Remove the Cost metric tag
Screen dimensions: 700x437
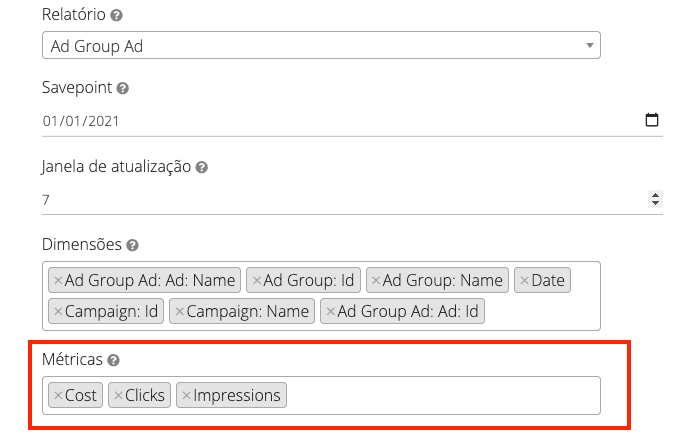[57, 396]
